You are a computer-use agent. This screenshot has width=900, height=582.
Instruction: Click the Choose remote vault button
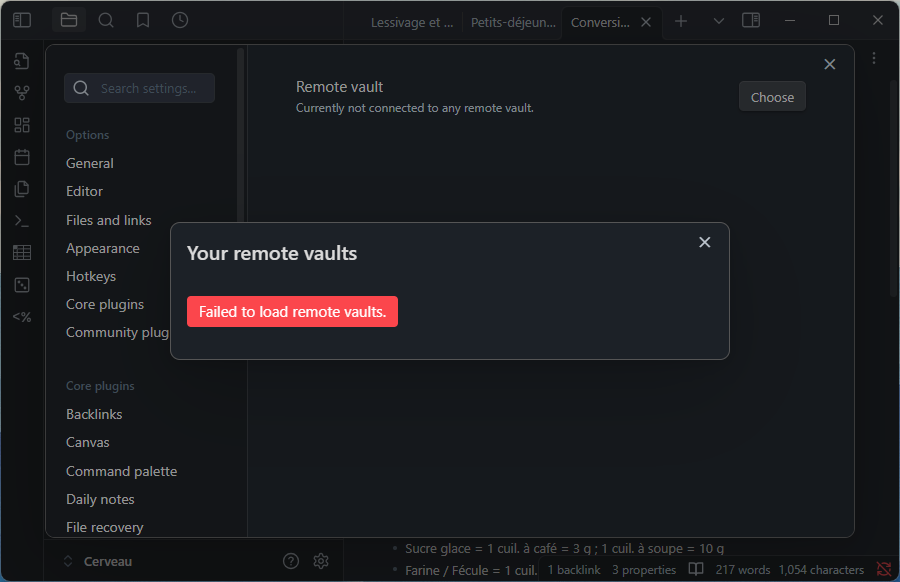pos(772,97)
